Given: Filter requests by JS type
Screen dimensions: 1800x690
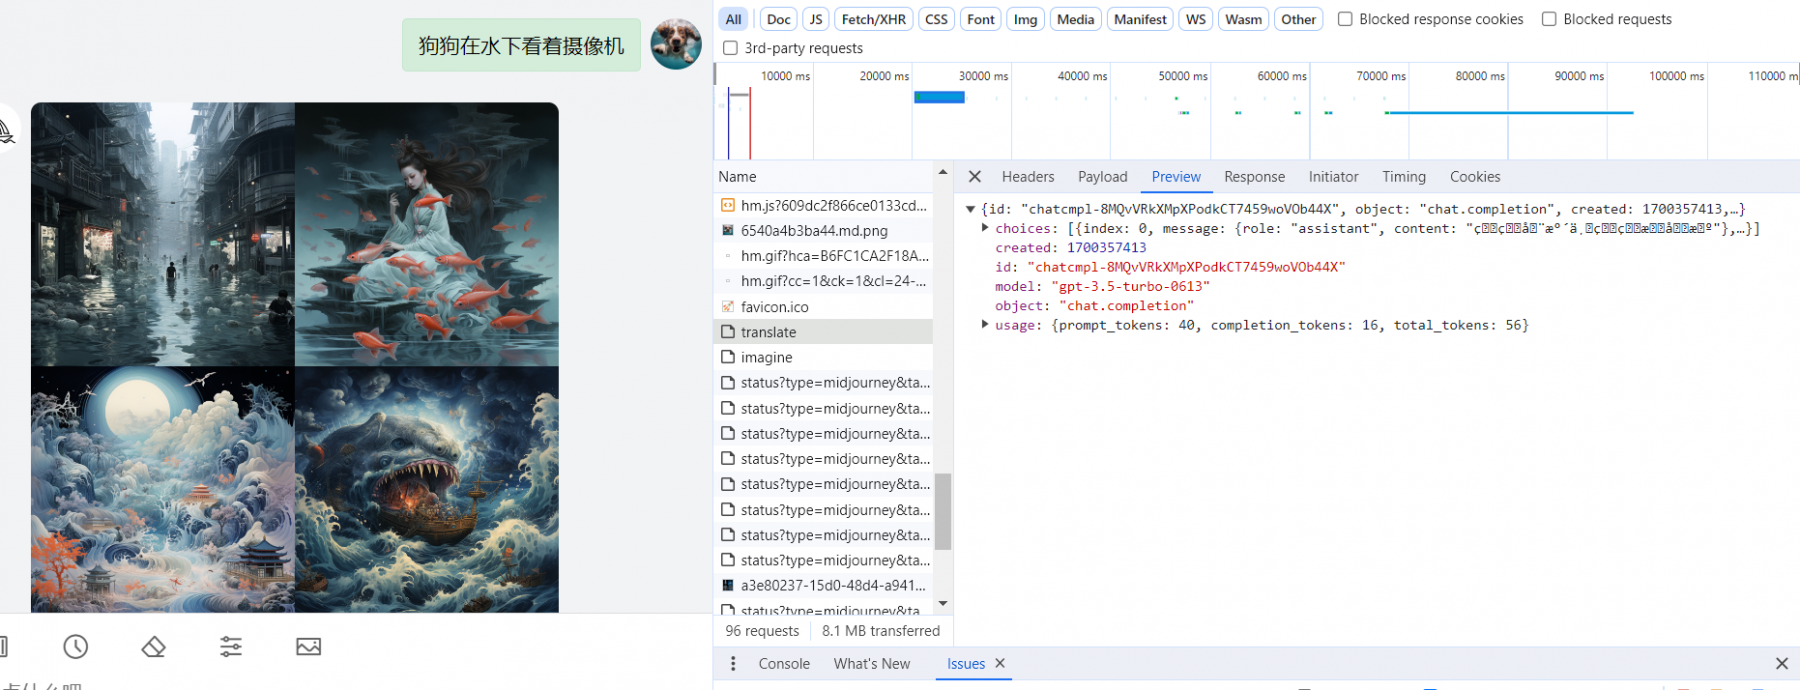Looking at the screenshot, I should pyautogui.click(x=816, y=19).
